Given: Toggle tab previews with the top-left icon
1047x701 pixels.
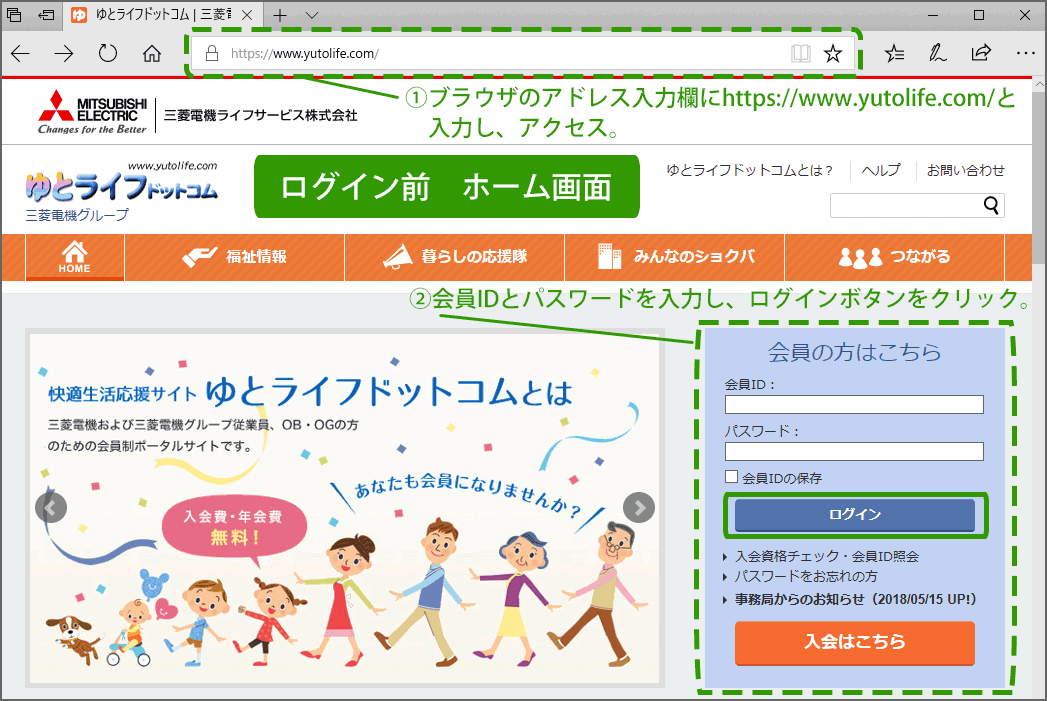Looking at the screenshot, I should 12,15.
